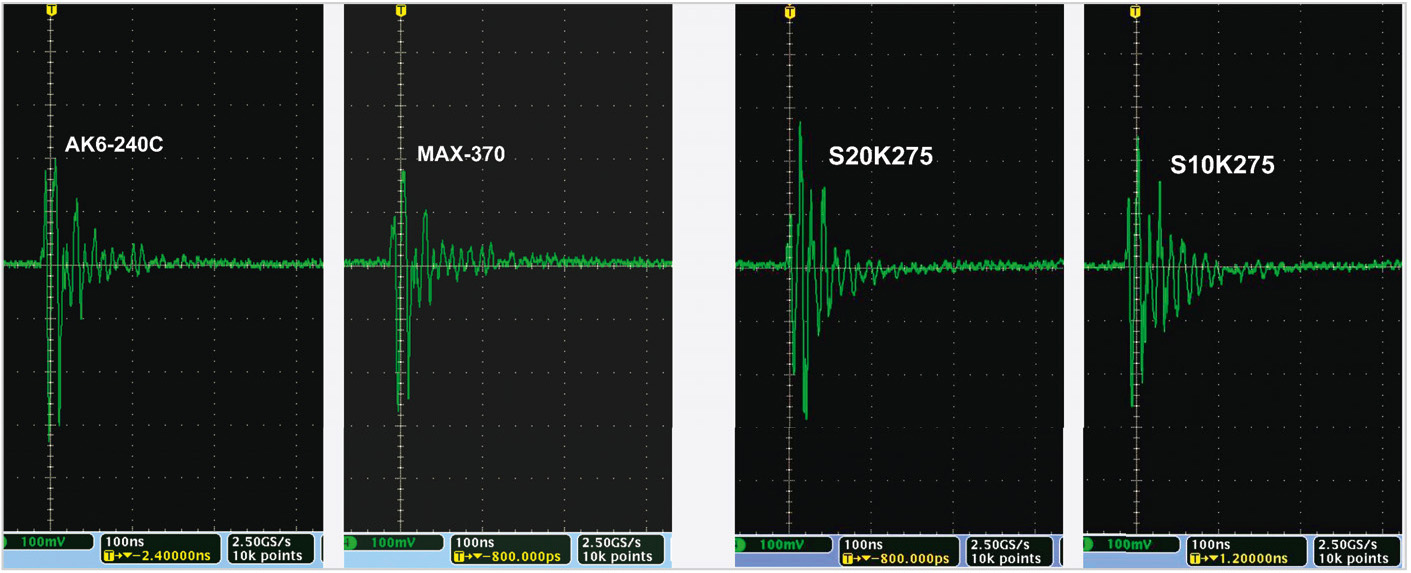
Task: Click trigger marker T above MAX-370 waveform
Action: [x=401, y=11]
